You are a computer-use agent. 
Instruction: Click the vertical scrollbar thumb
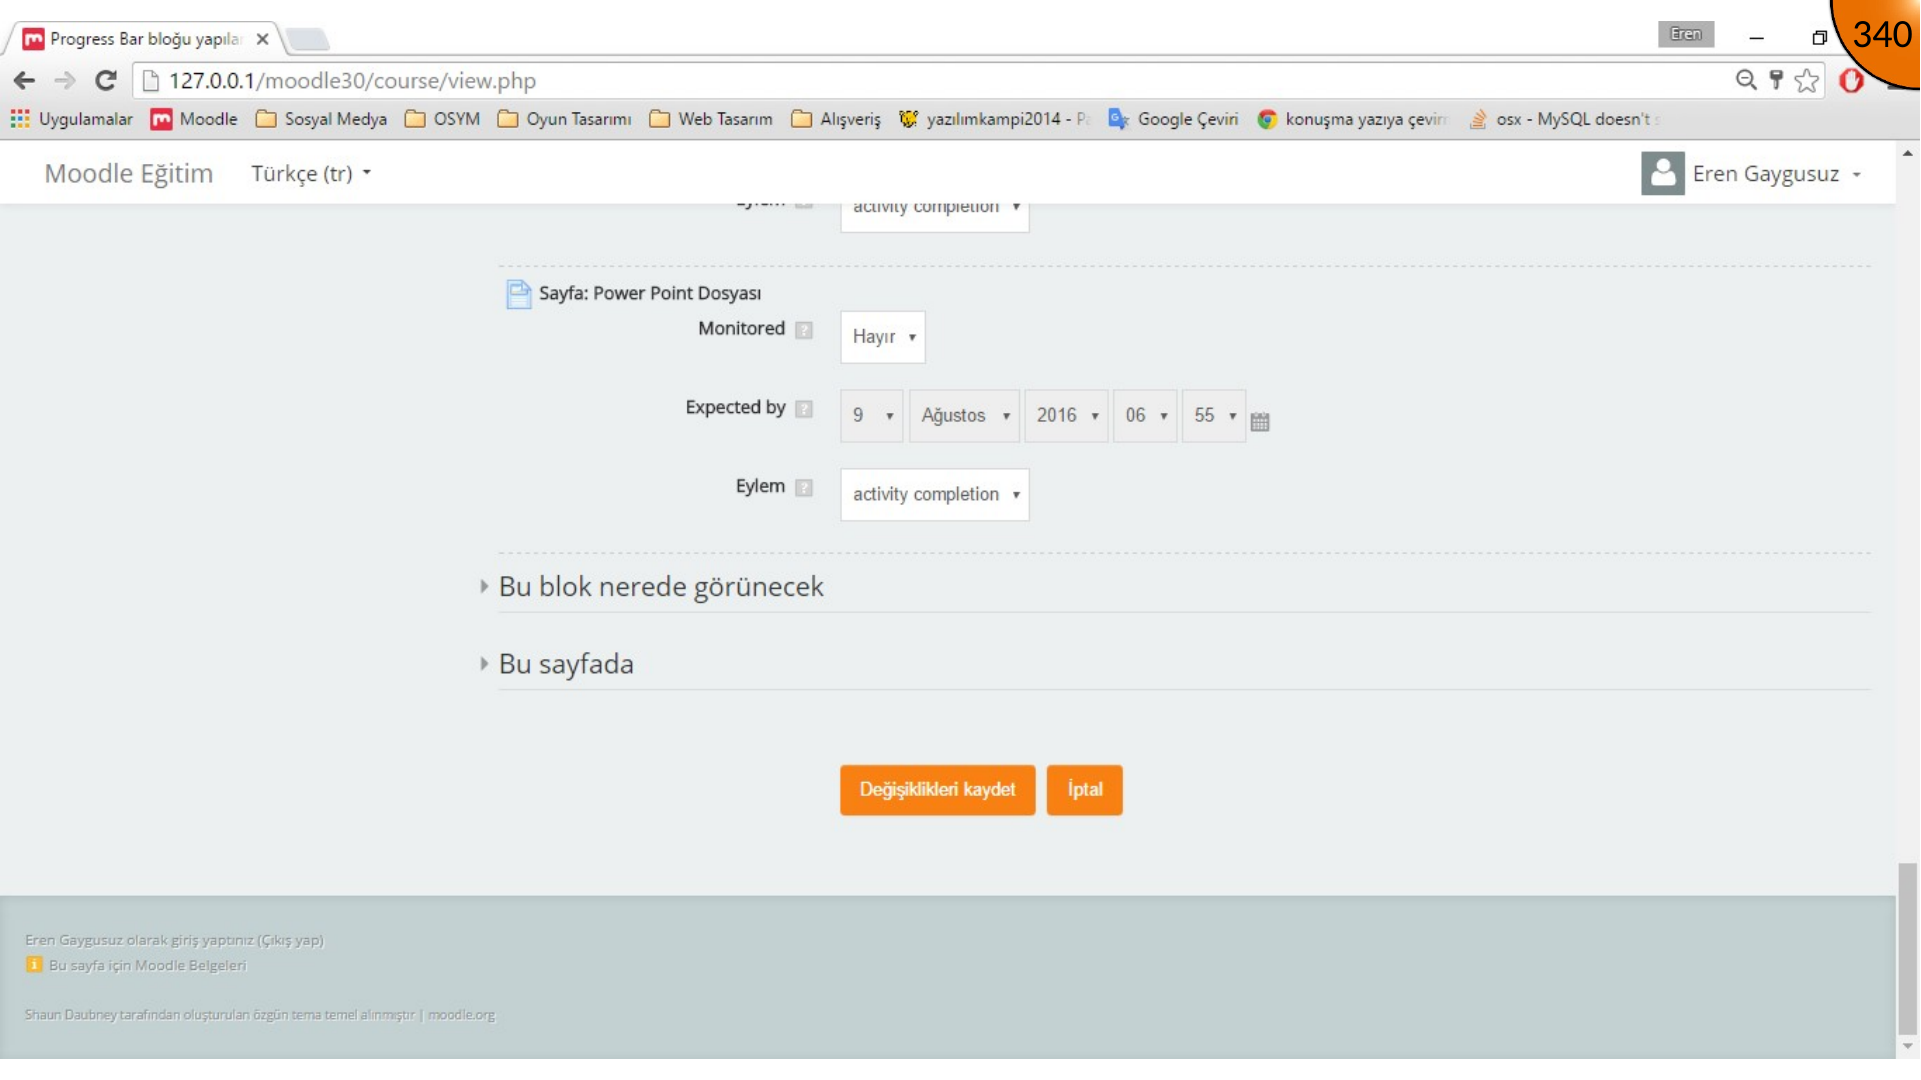pos(1908,950)
